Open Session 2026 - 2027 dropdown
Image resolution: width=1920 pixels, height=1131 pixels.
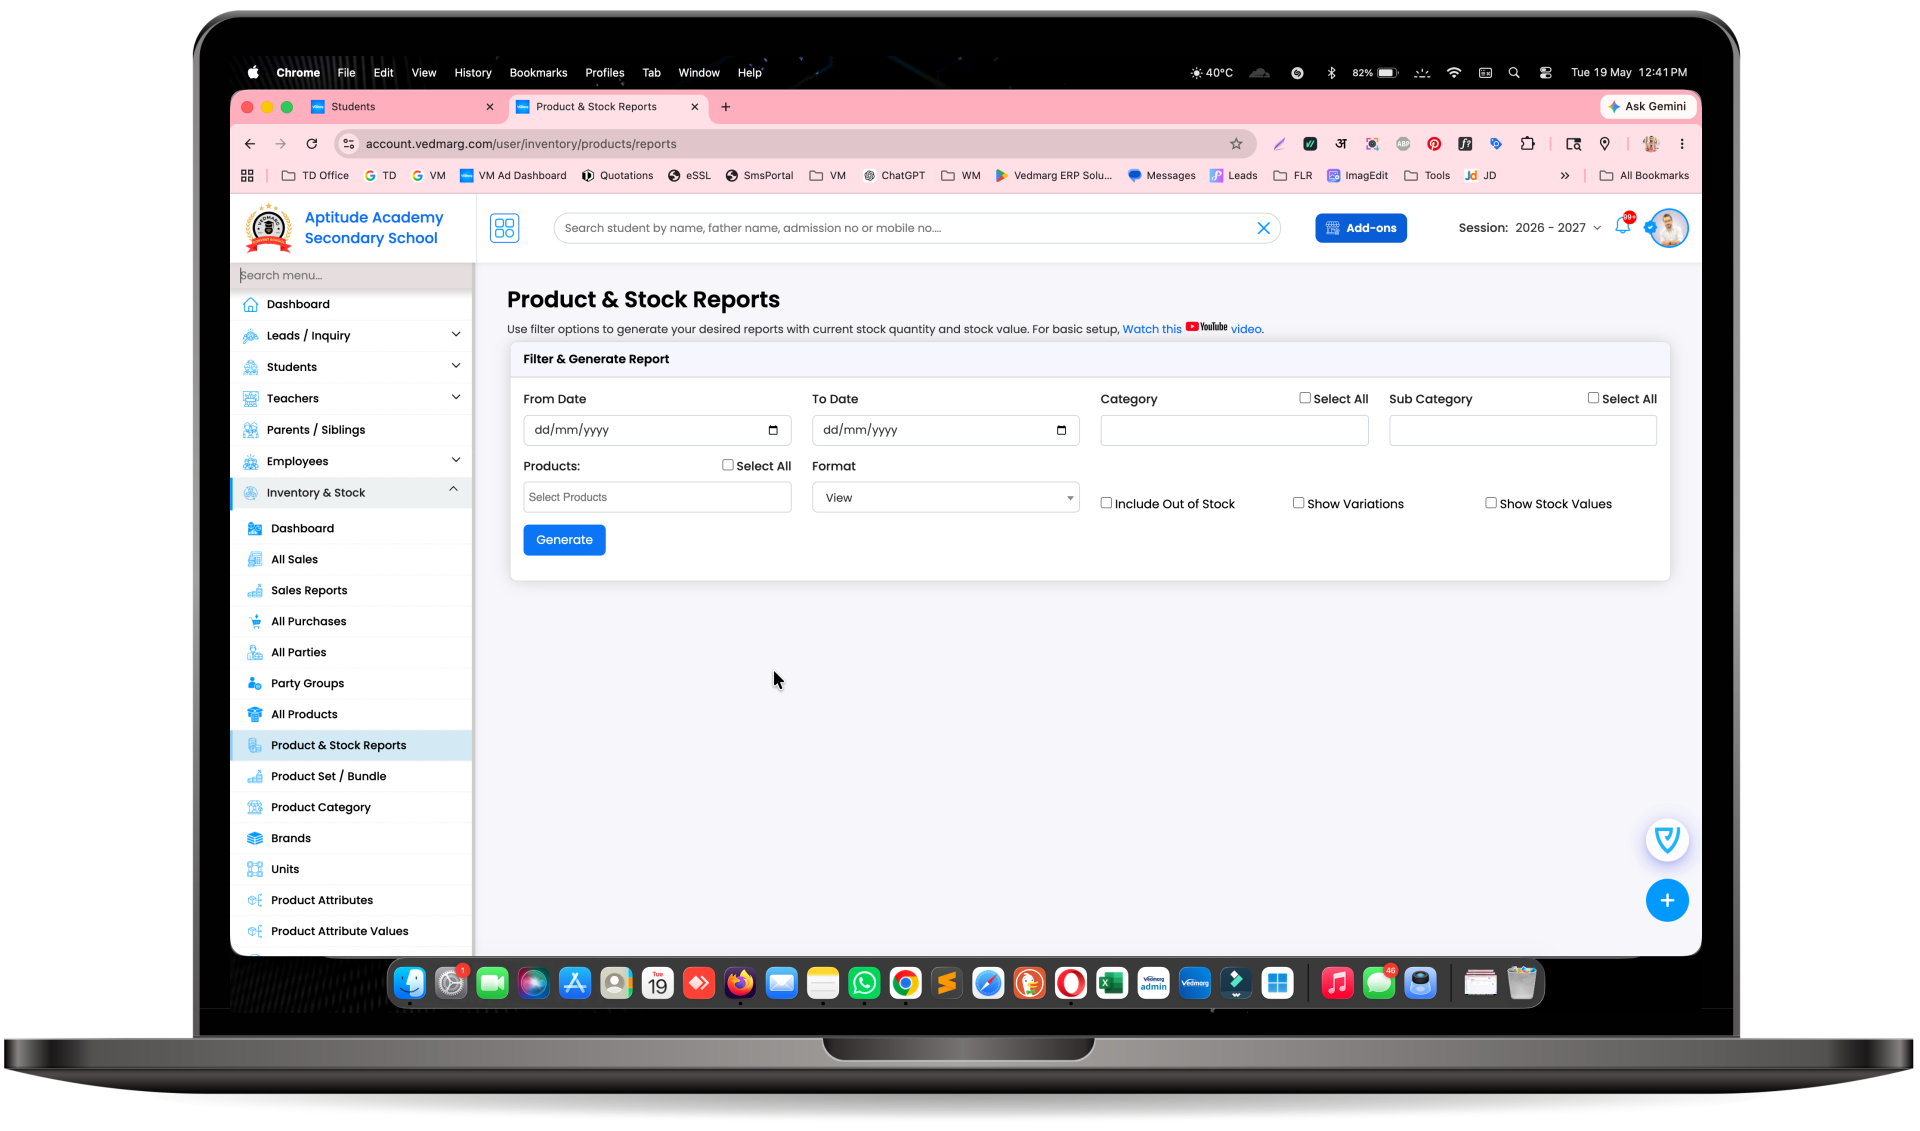[1530, 228]
